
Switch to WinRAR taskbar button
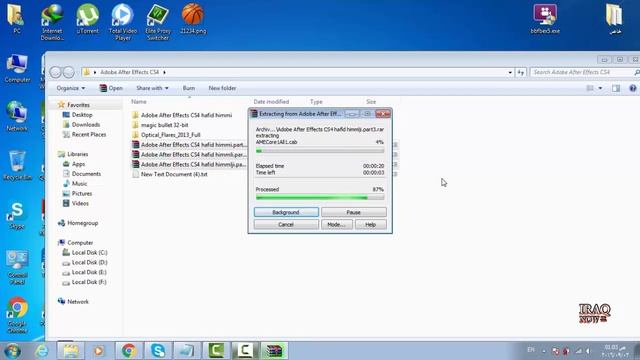coord(274,351)
